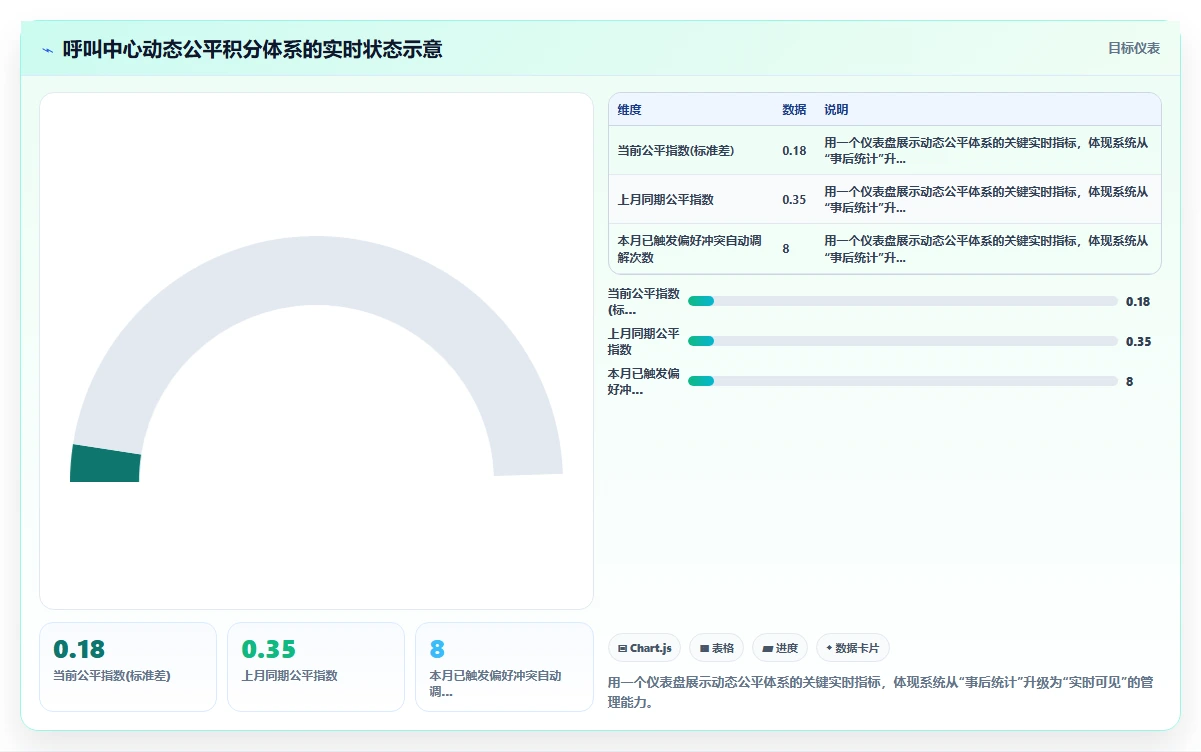Click the 上月同期公平指数 progress label
This screenshot has width=1201, height=752.
[x=644, y=341]
